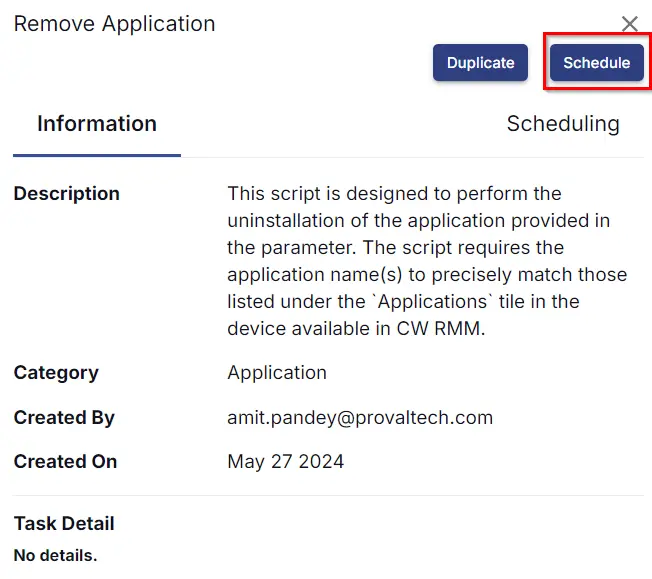Click the May 27 2024 date
The image size is (652, 579).
tap(286, 462)
